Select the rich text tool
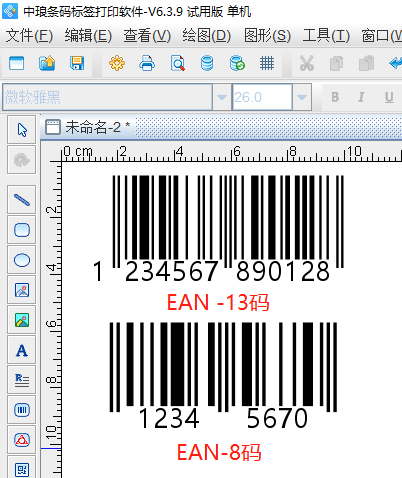The image size is (402, 478). coord(22,380)
